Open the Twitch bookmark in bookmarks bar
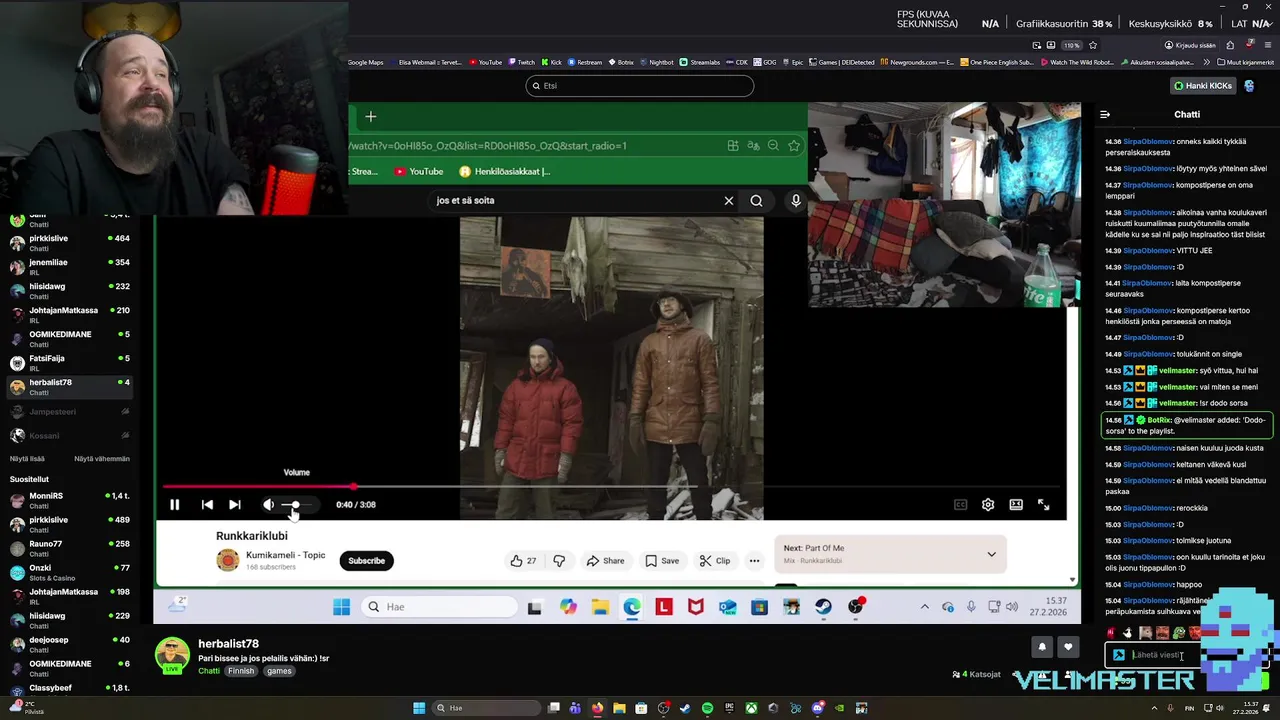The image size is (1280, 720). pyautogui.click(x=521, y=62)
